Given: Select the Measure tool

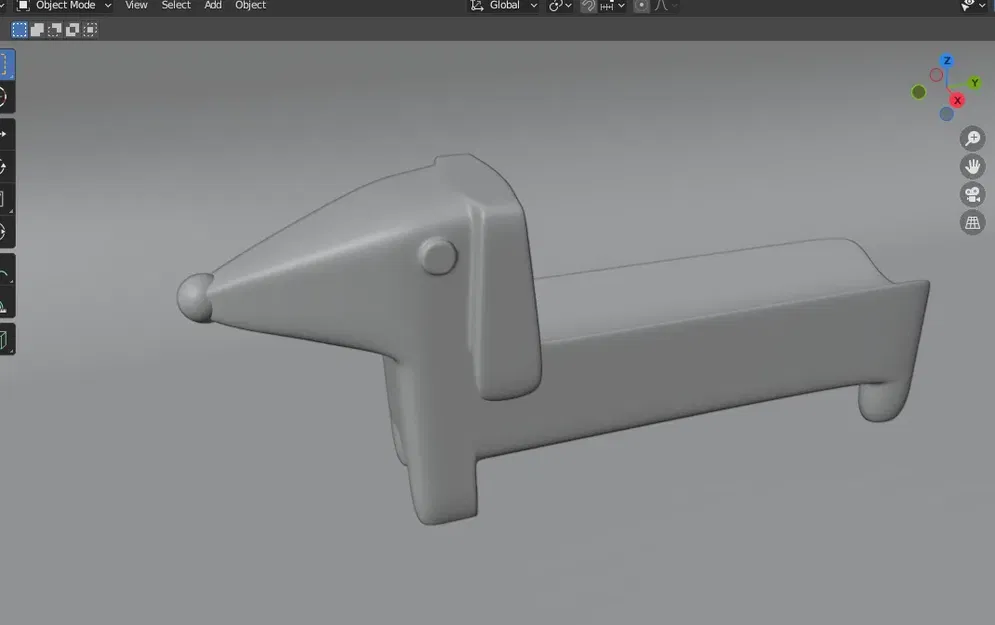Looking at the screenshot, I should 6,302.
